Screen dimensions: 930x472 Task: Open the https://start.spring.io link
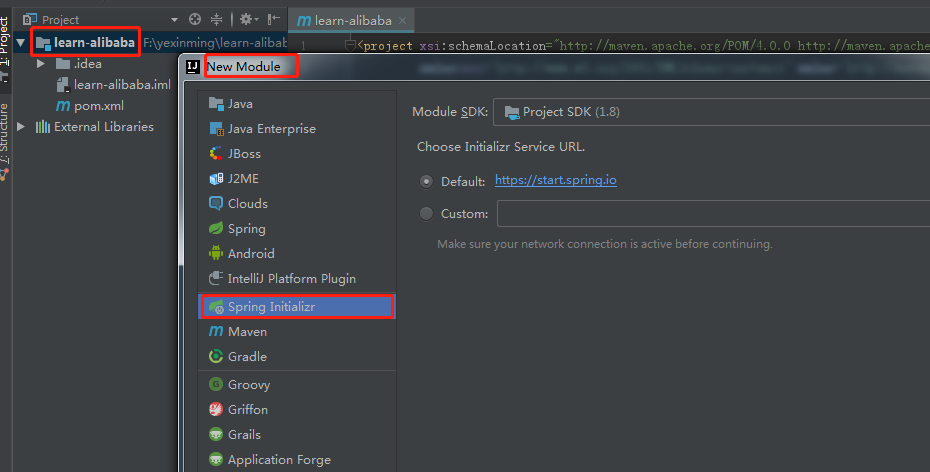[556, 180]
